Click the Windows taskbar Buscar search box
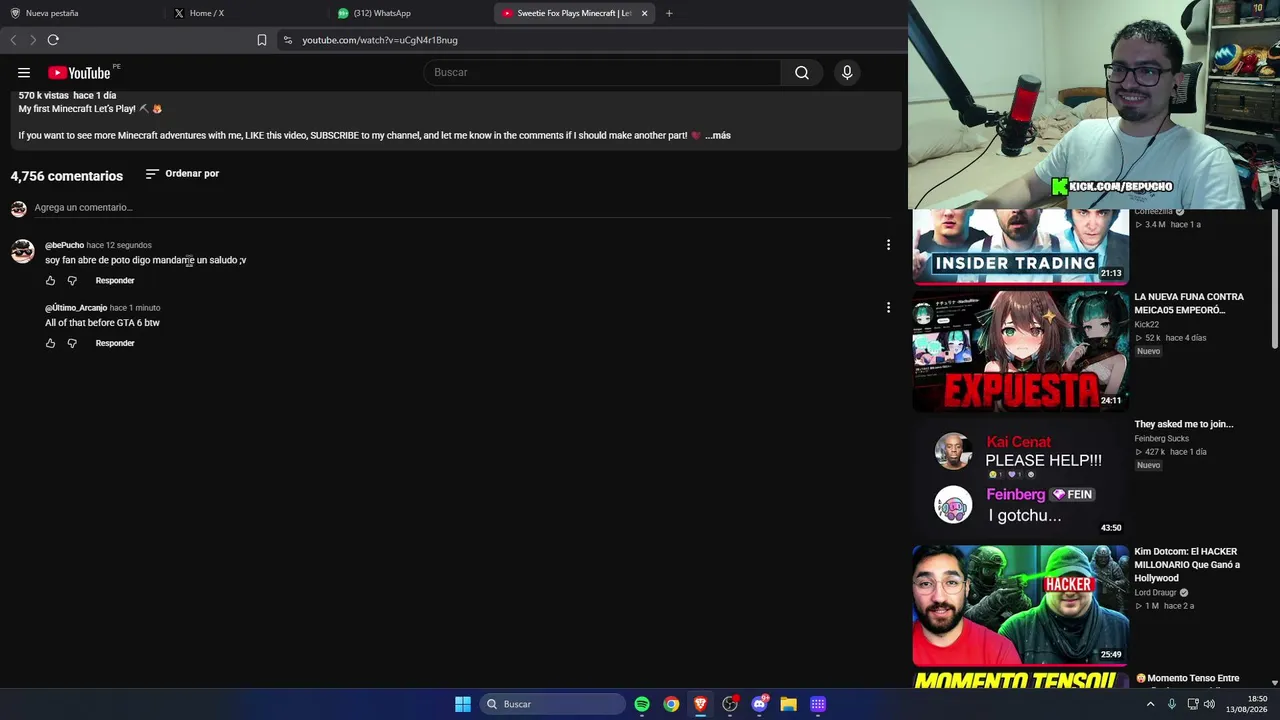 click(552, 704)
